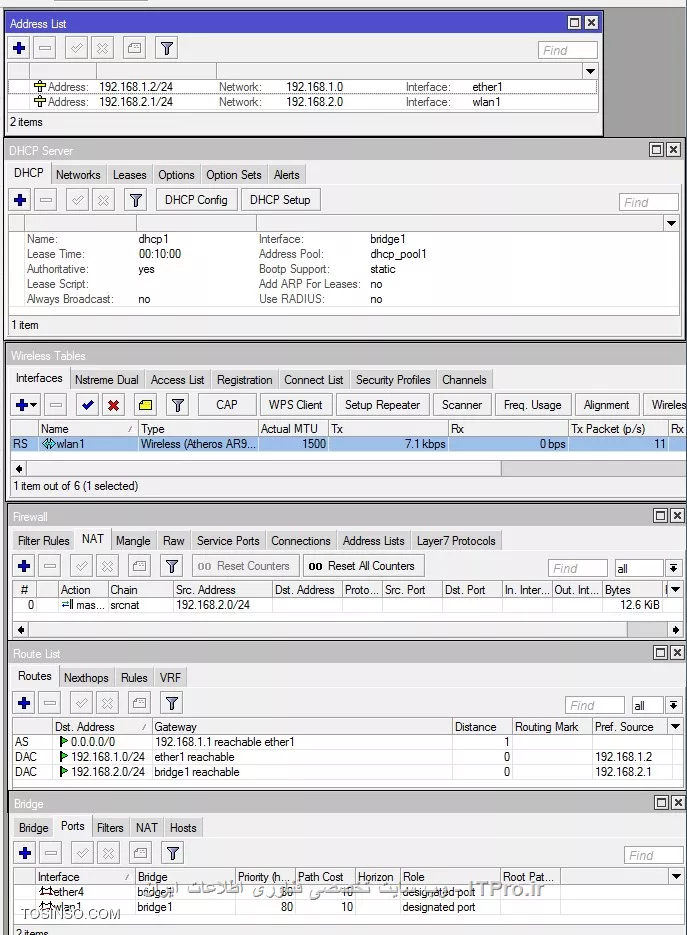Switch to DHCP Networks tab
The height and width of the screenshot is (935, 687).
coord(78,175)
